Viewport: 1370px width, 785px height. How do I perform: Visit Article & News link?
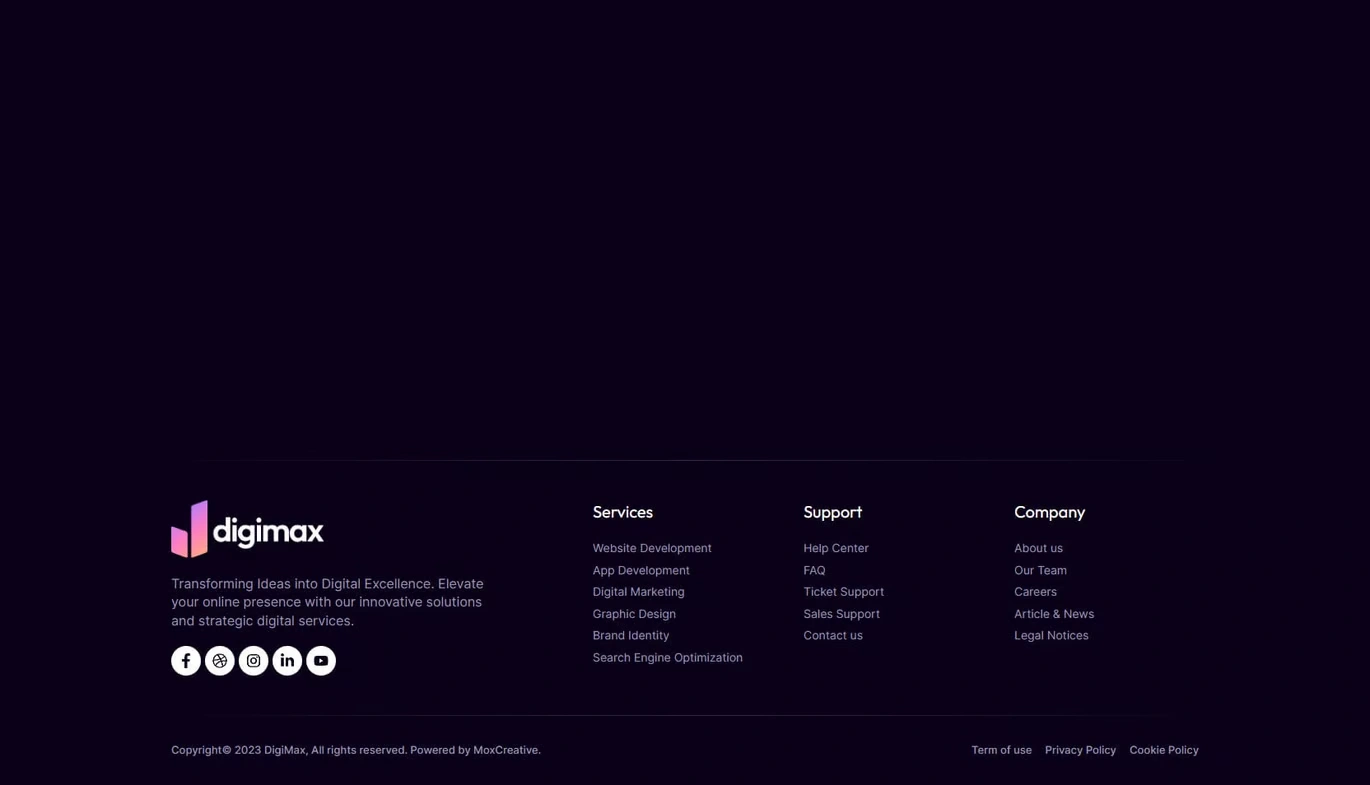click(x=1054, y=614)
